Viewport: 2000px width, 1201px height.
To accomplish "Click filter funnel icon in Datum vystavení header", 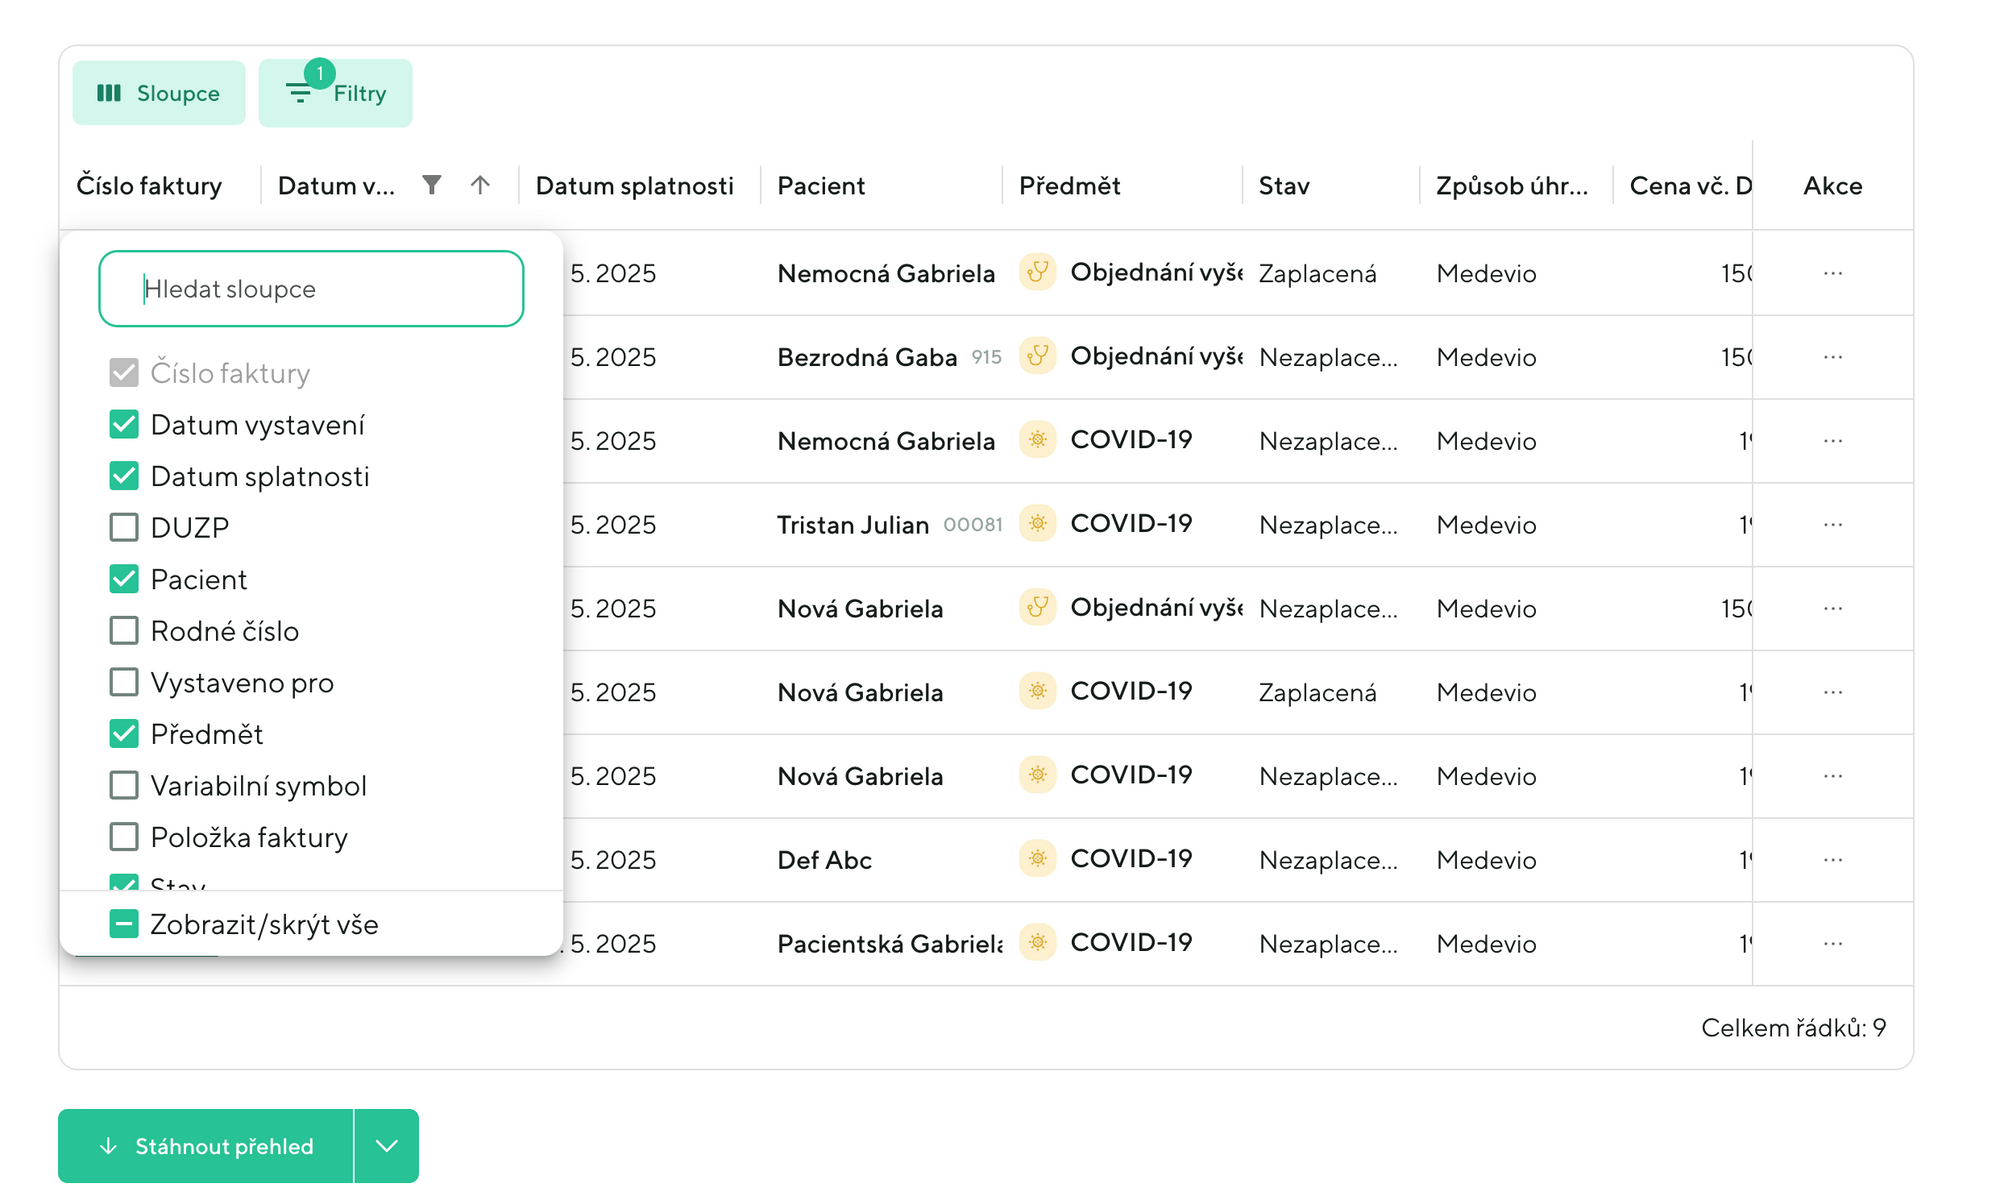I will (x=431, y=185).
